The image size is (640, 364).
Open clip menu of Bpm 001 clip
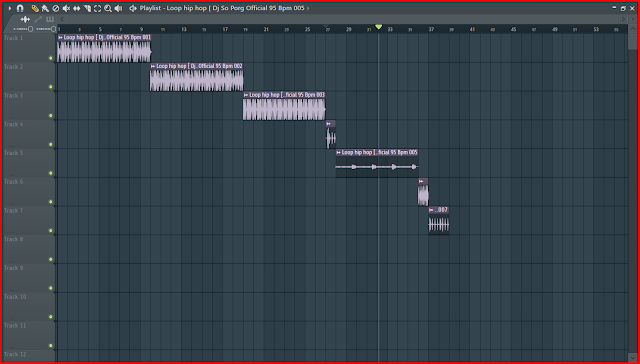[60, 38]
